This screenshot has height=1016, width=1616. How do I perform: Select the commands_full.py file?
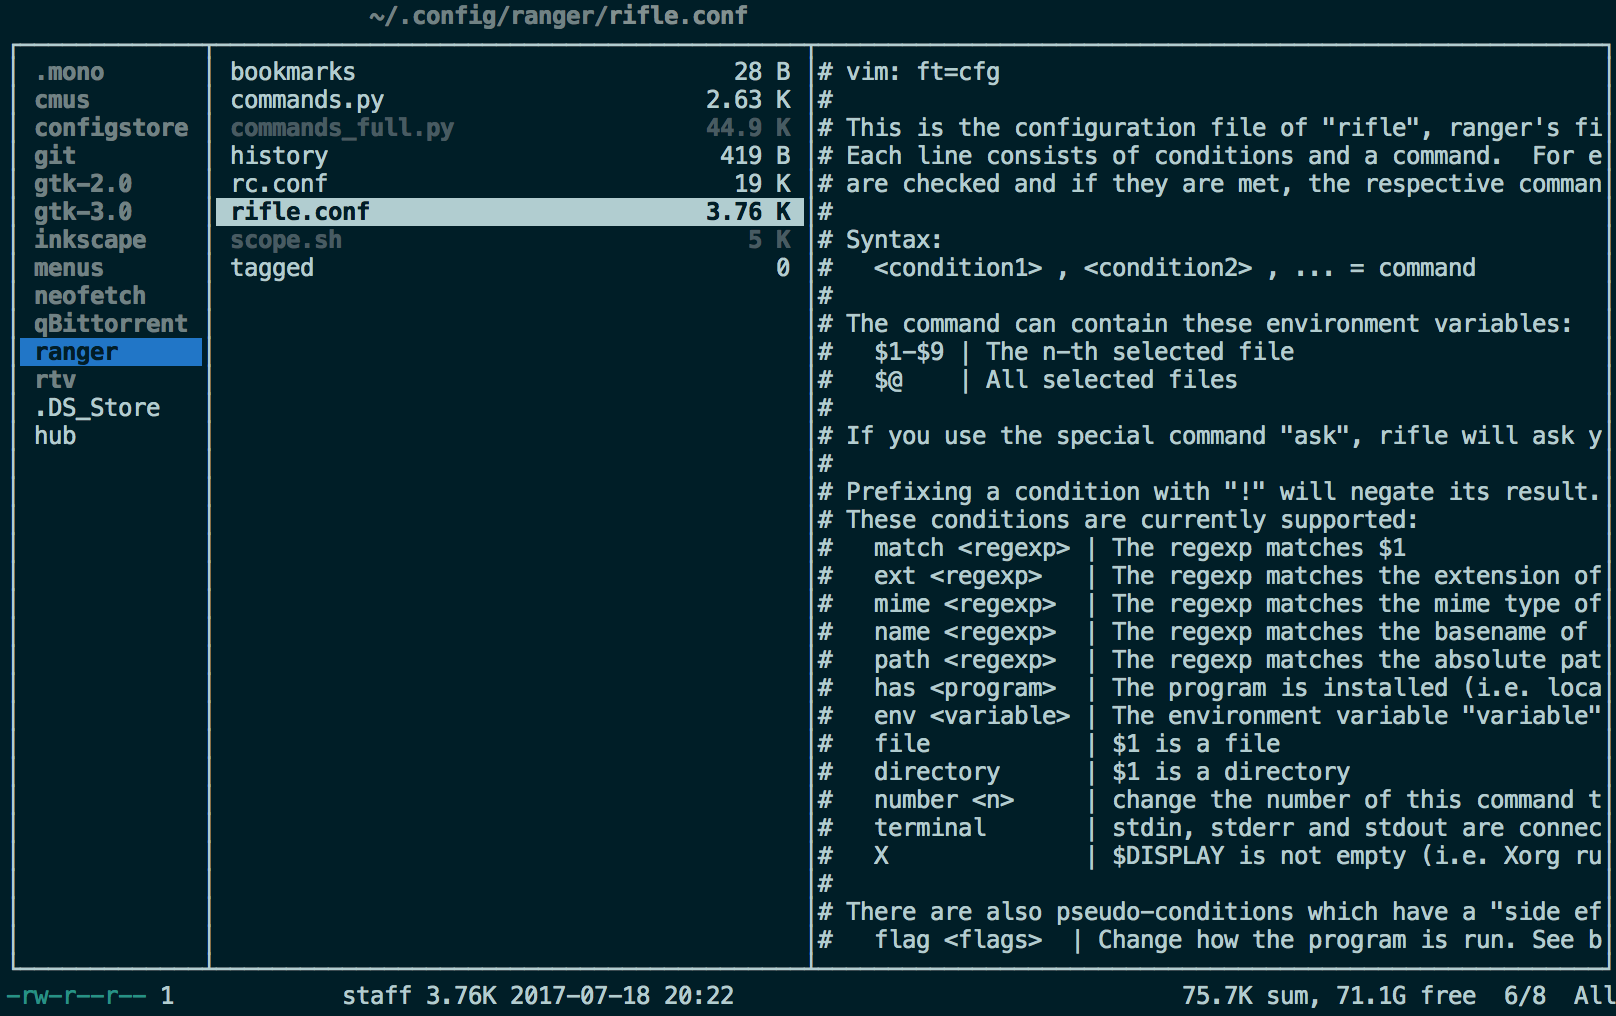coord(342,128)
